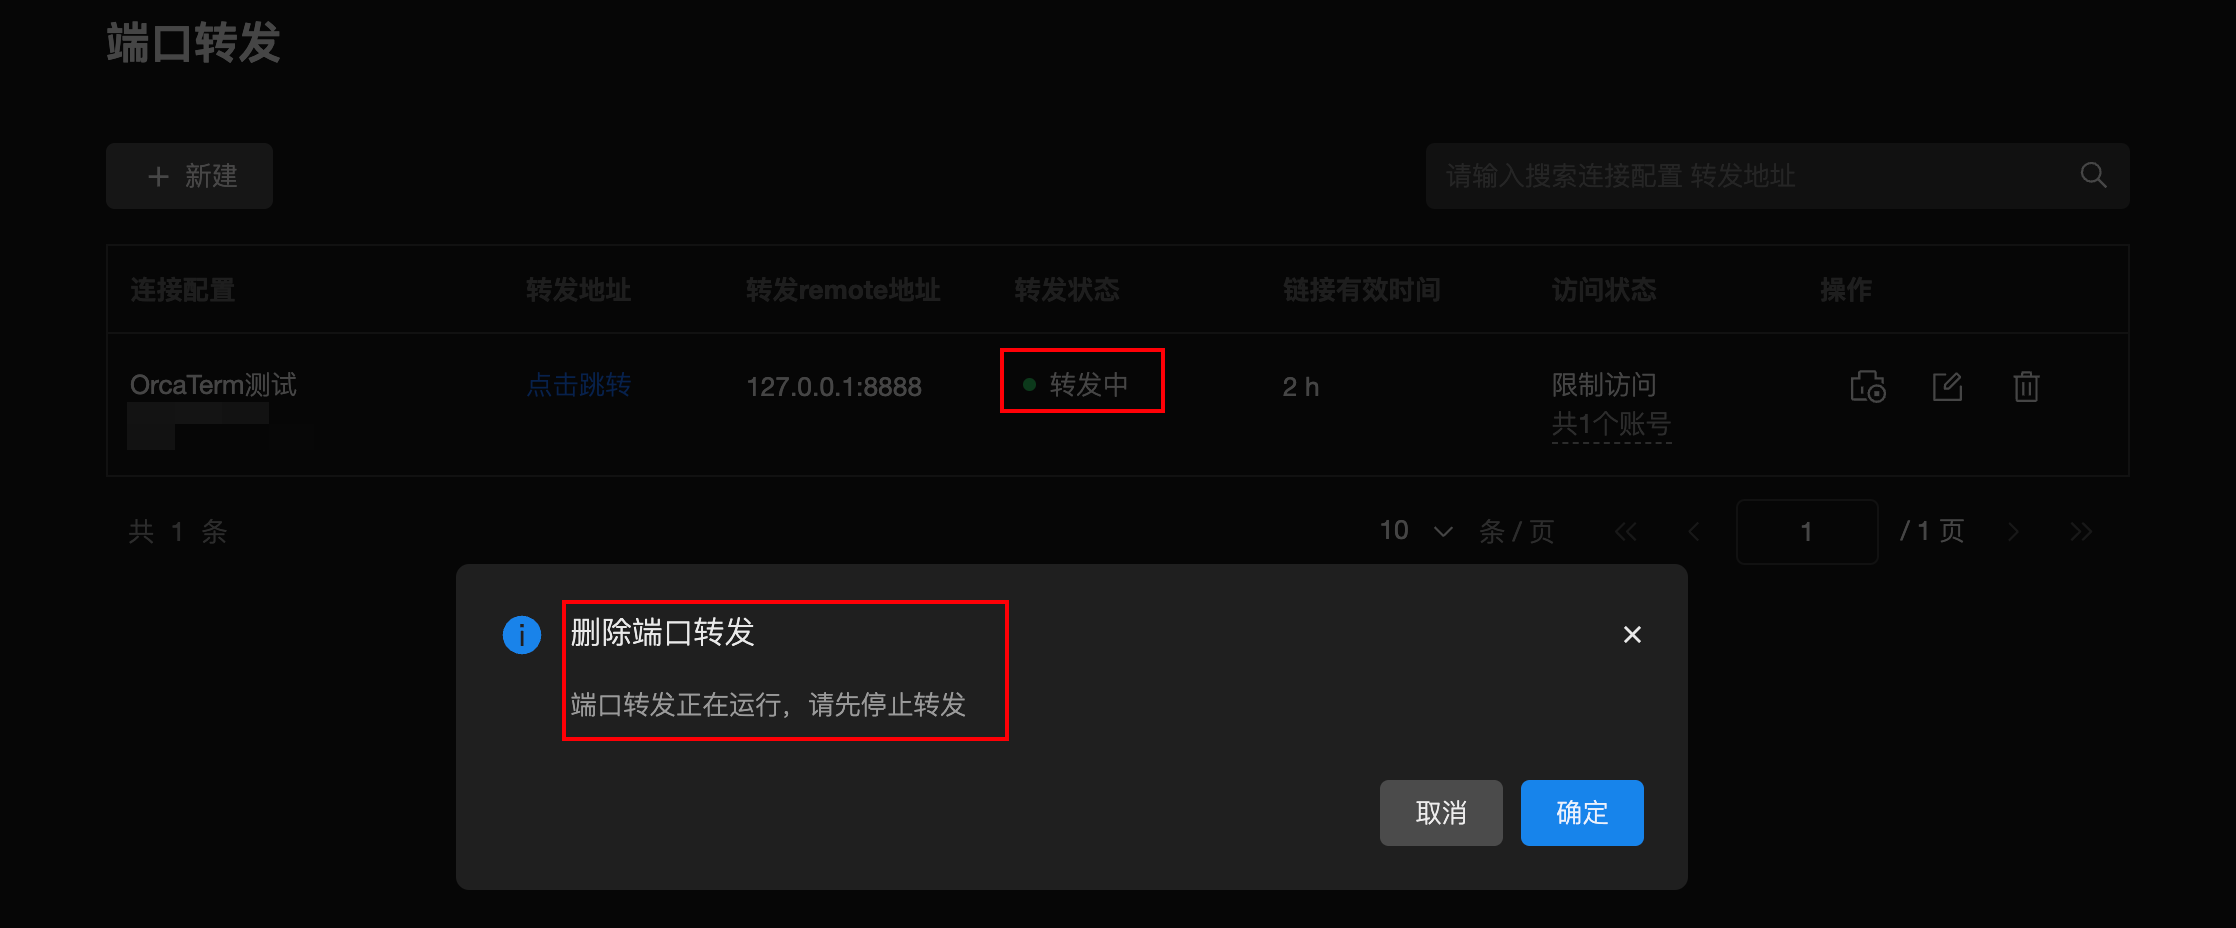Screen dimensions: 2236x928
Task: Go to the previous page arrow
Action: [x=1694, y=531]
